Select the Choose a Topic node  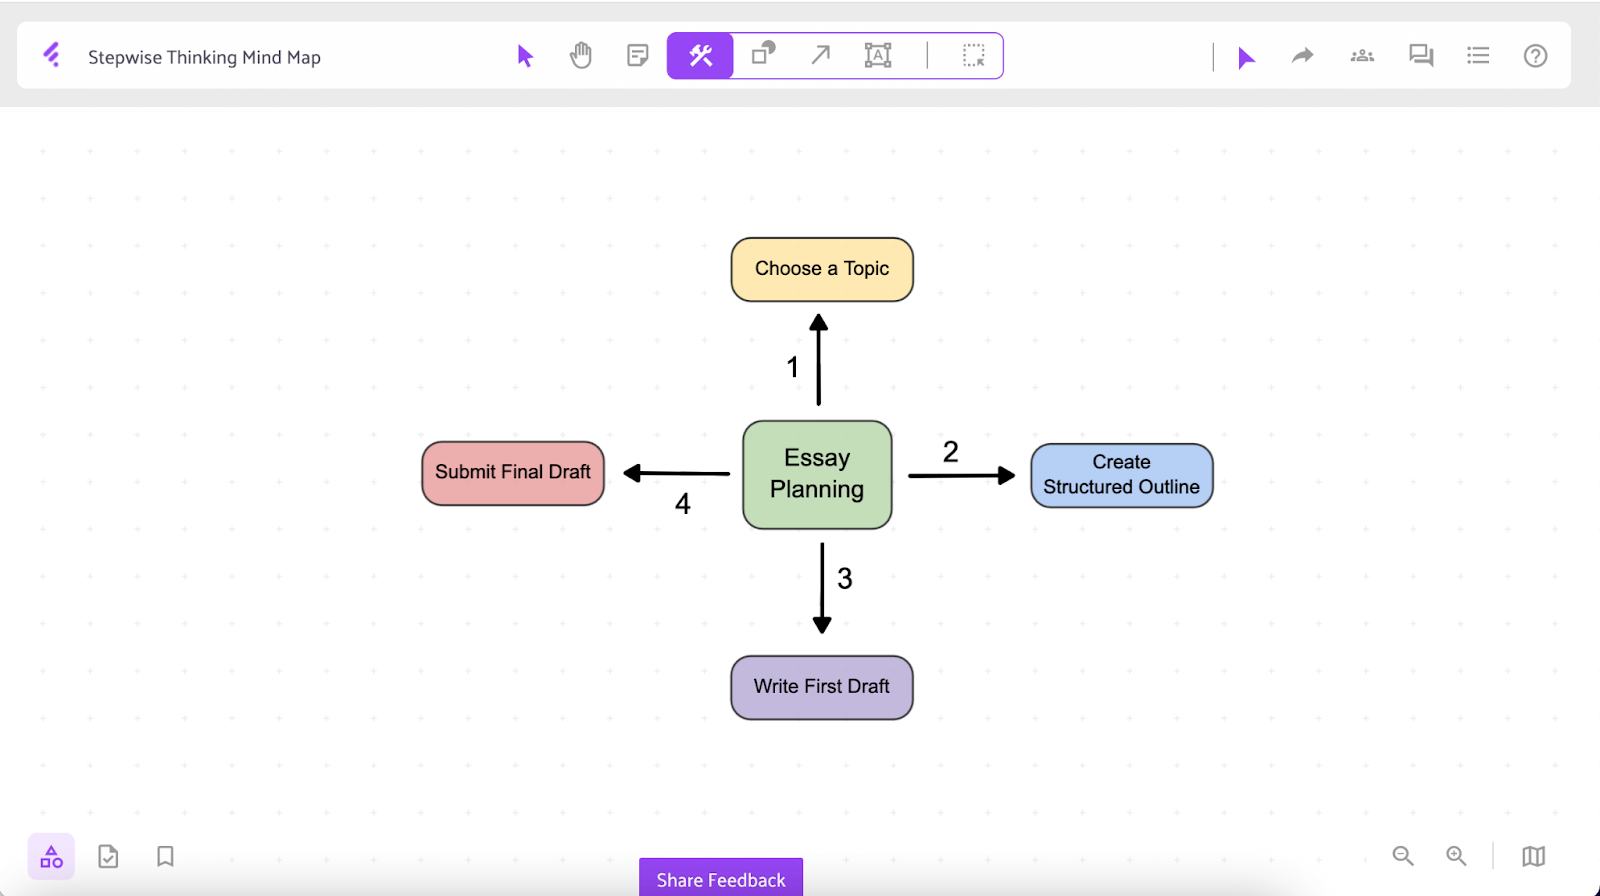point(822,269)
